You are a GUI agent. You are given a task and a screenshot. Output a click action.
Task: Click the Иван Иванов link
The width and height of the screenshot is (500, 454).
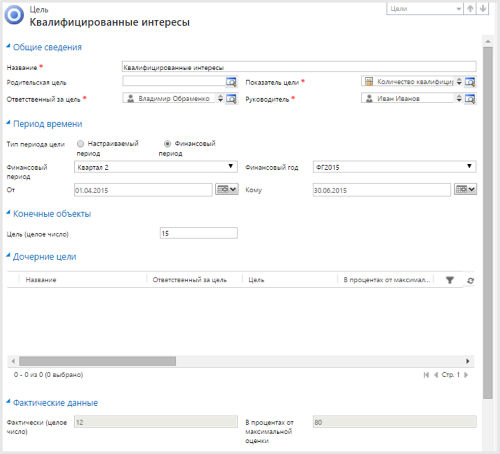pyautogui.click(x=398, y=99)
